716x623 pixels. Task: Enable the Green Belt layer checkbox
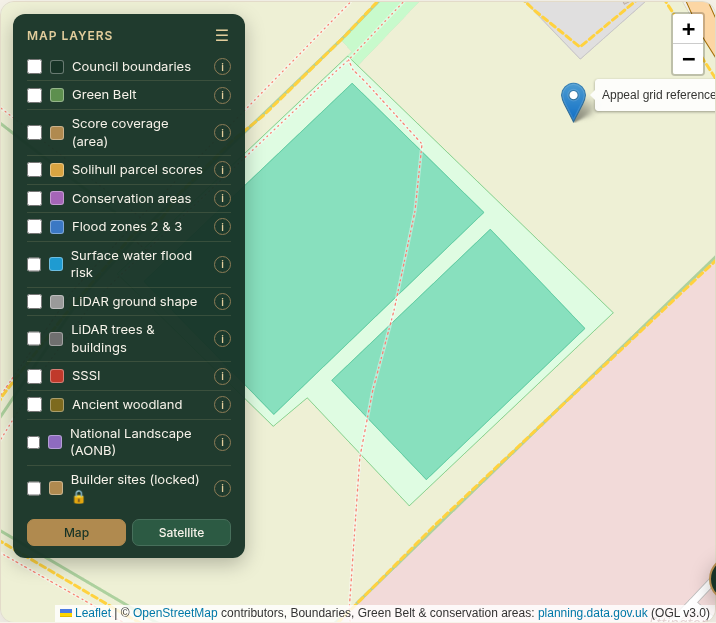click(34, 95)
